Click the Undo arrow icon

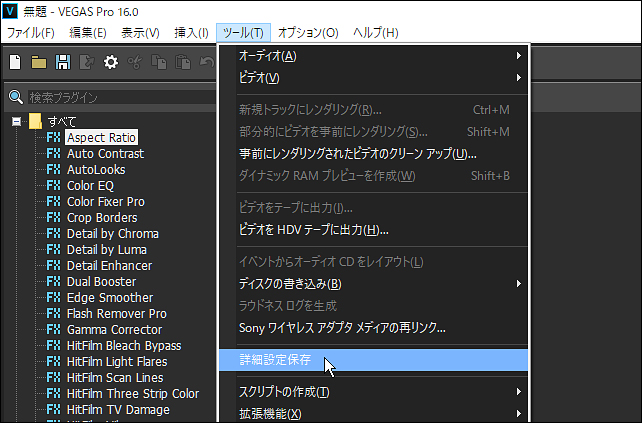tap(207, 62)
